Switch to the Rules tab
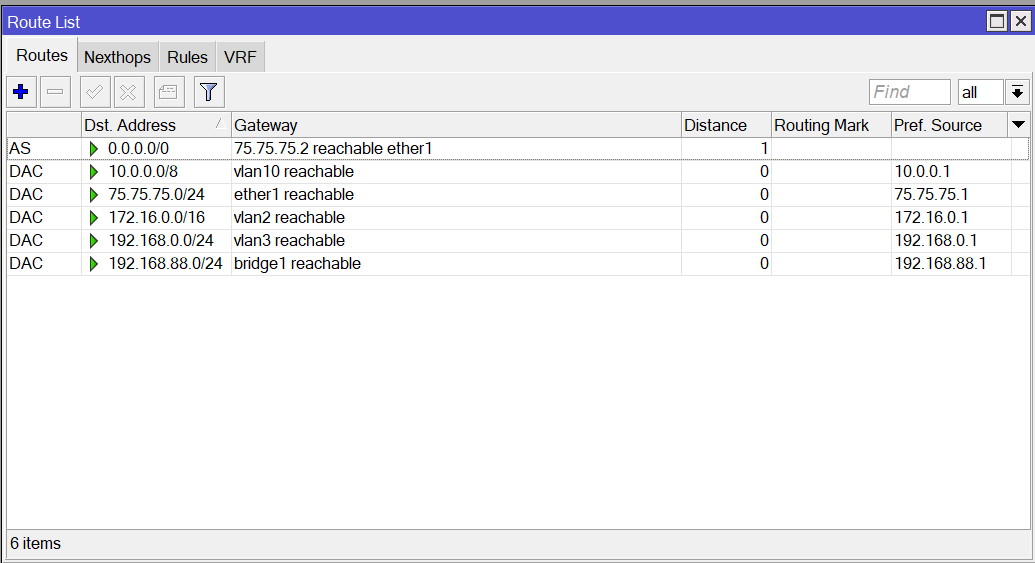 187,57
